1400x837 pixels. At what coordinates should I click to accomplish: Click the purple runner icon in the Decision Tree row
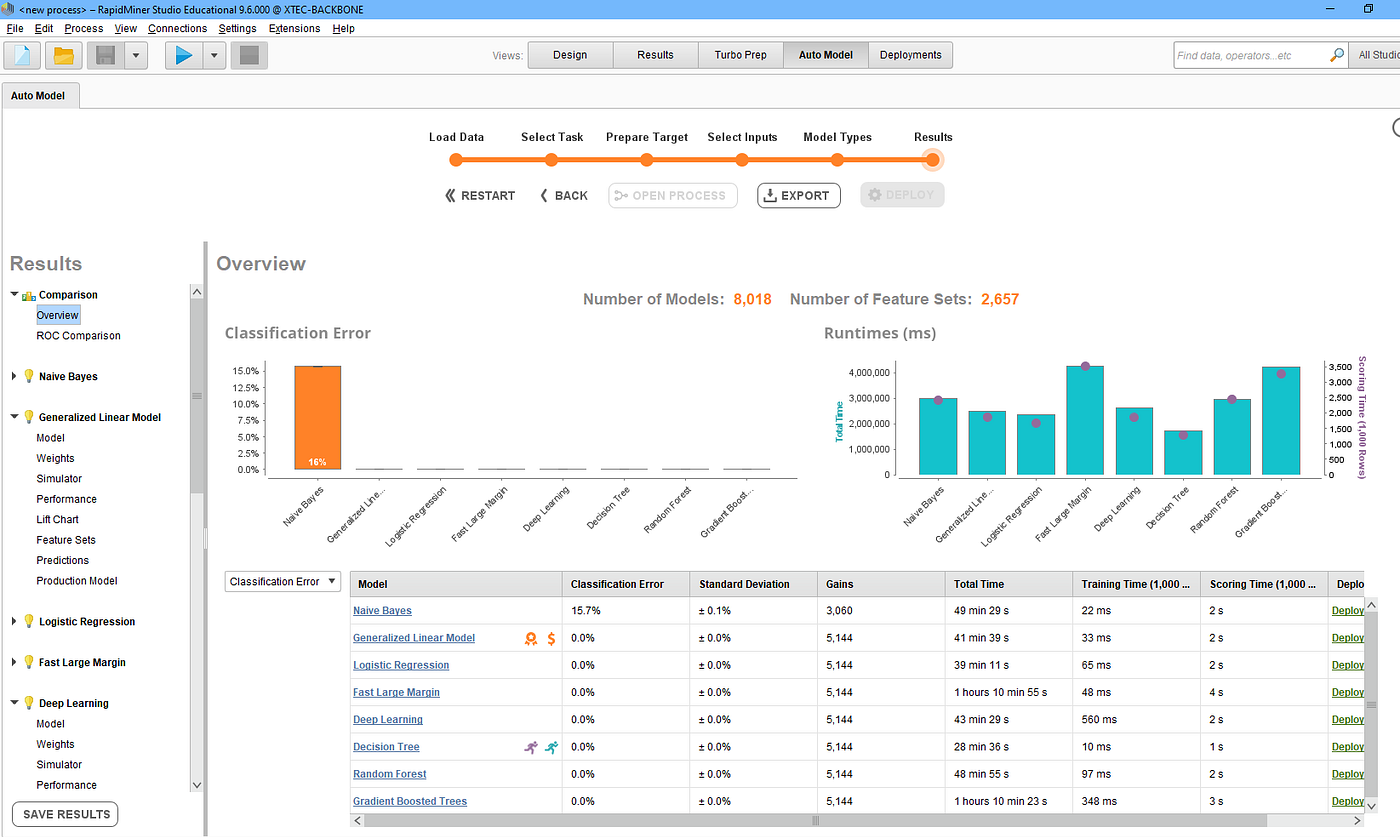pos(531,747)
